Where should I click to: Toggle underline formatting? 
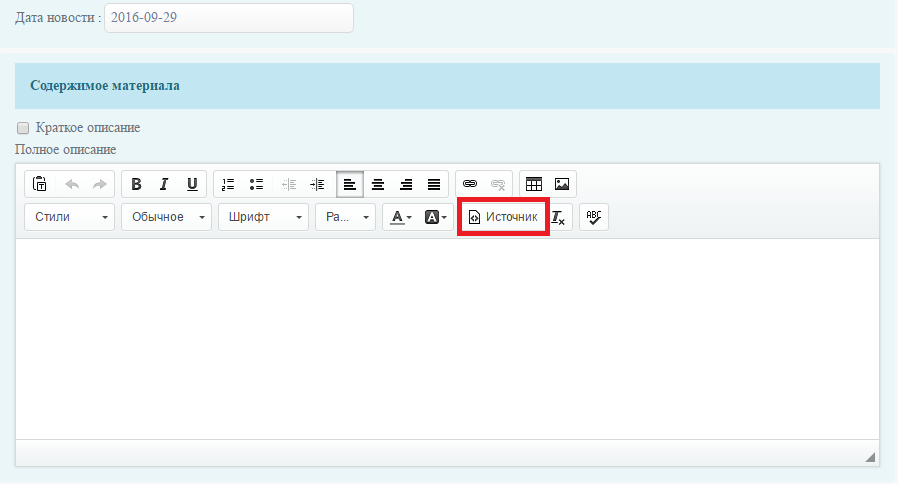(192, 184)
